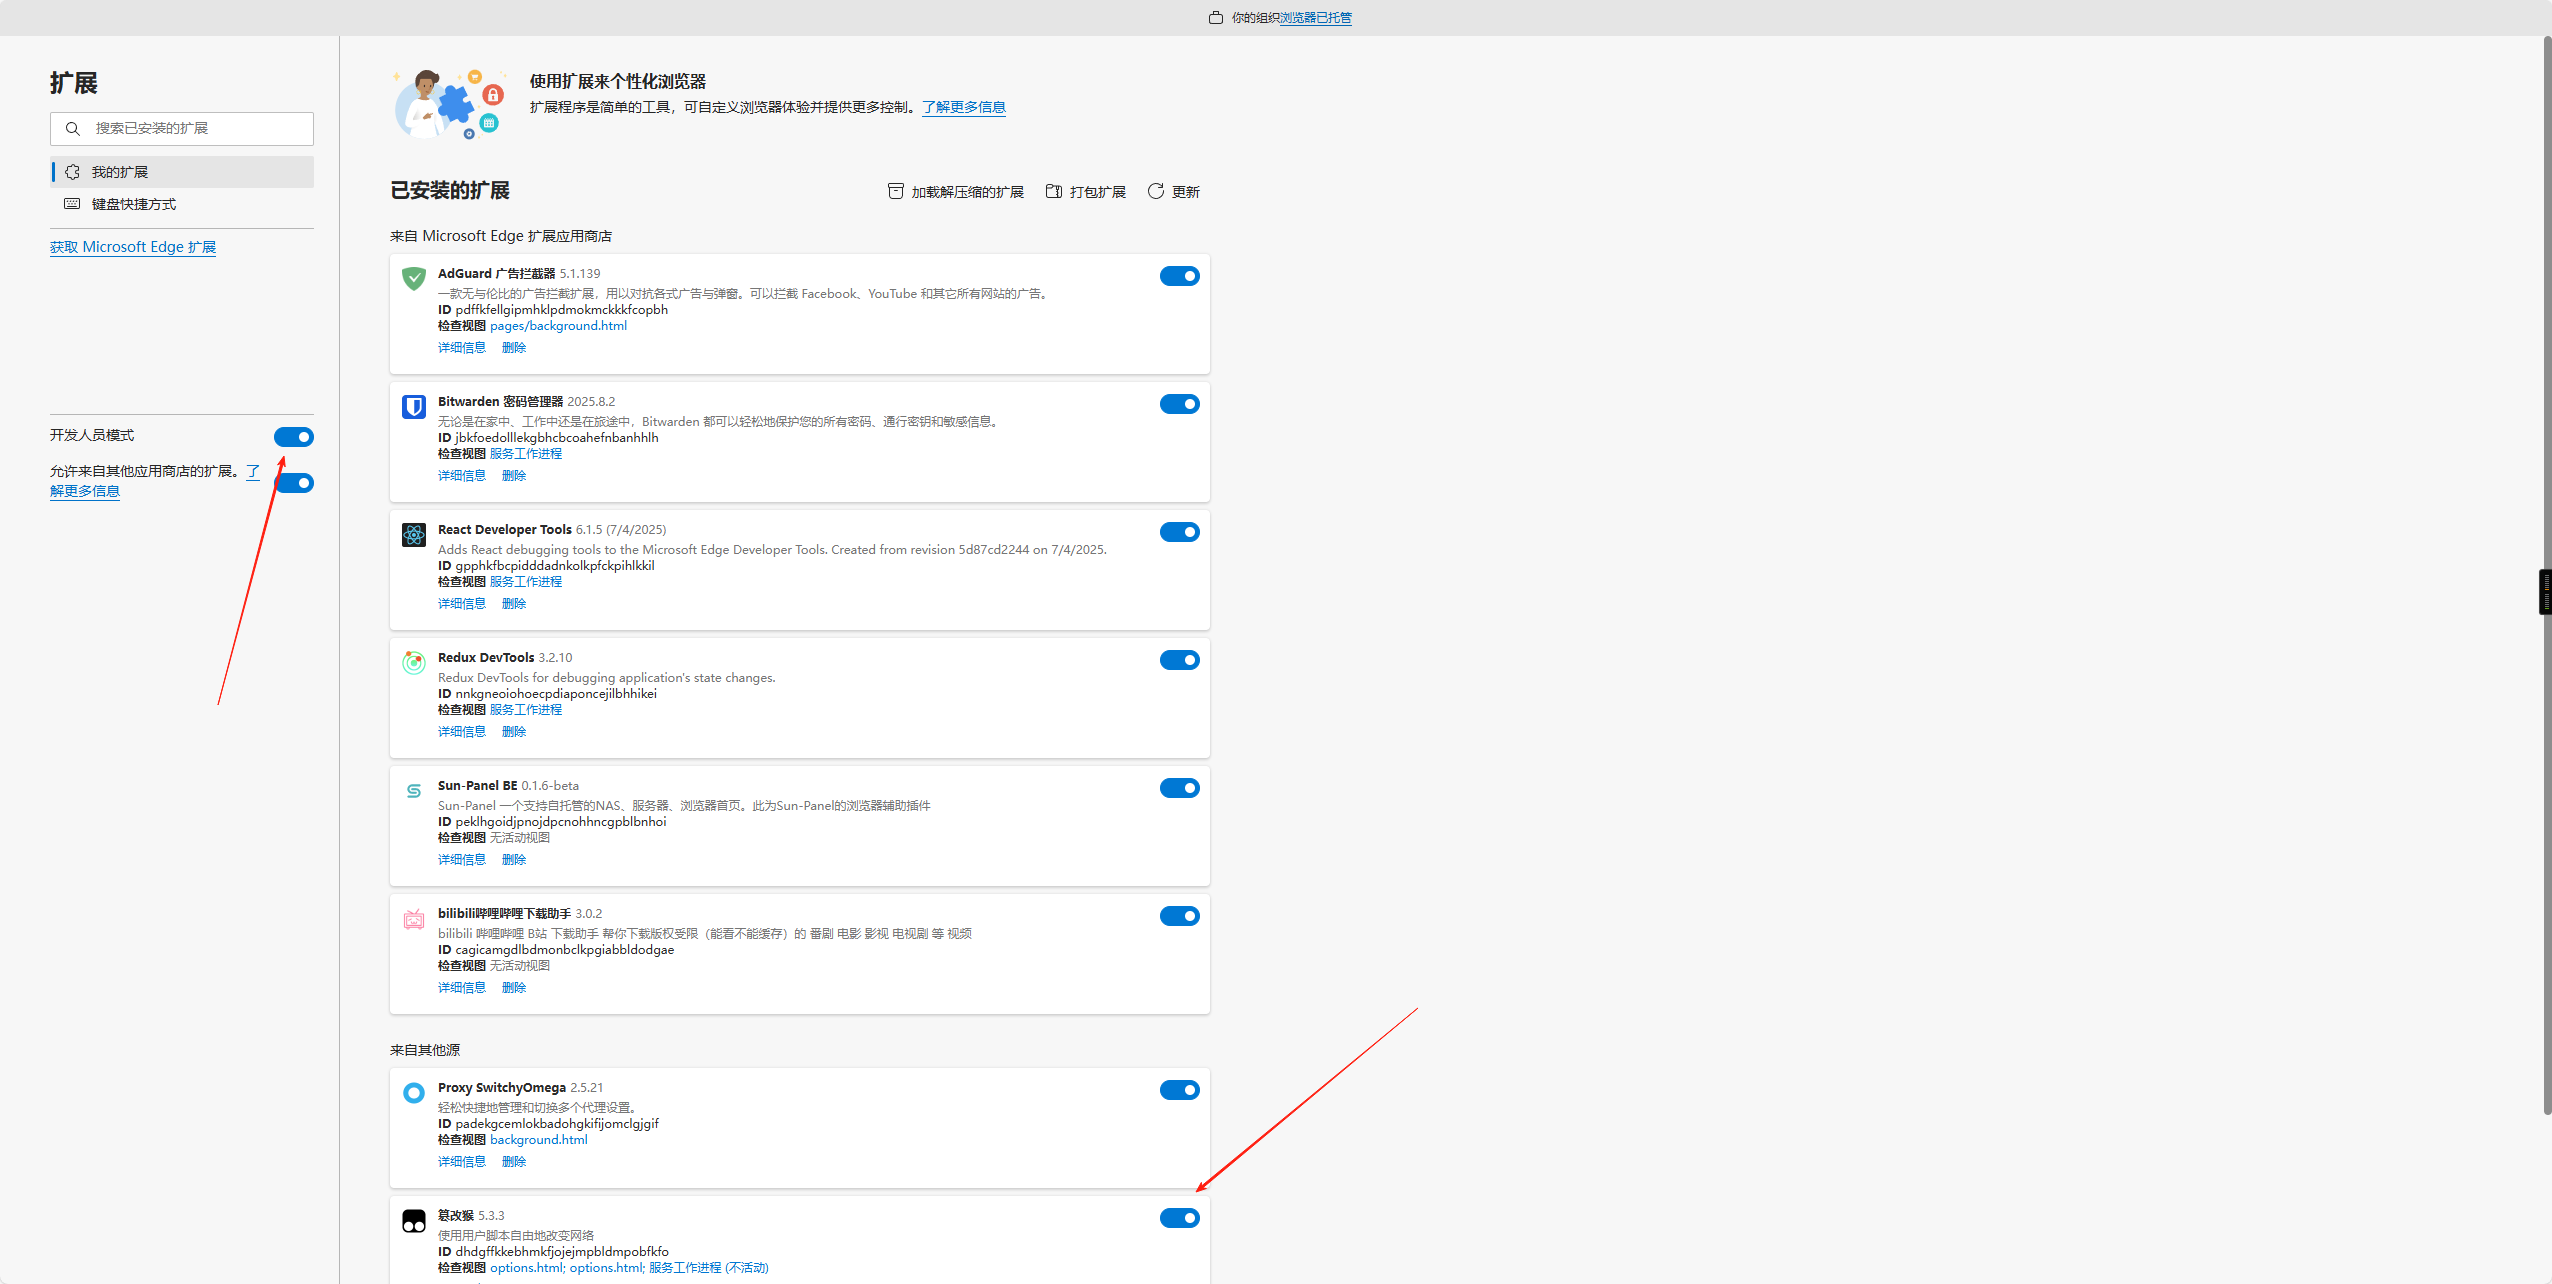Click the Tampermonkey (篡改猴) icon
The image size is (2552, 1284).
tap(414, 1220)
